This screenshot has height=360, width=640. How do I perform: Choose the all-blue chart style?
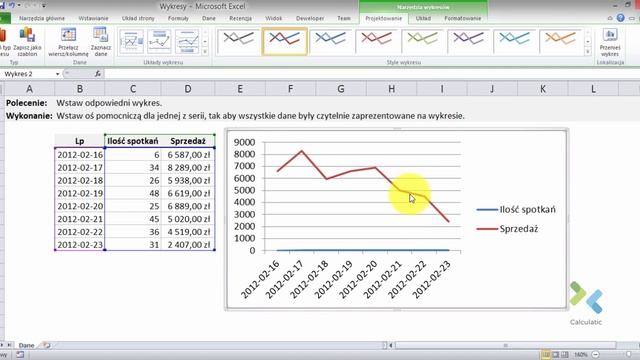tap(331, 41)
